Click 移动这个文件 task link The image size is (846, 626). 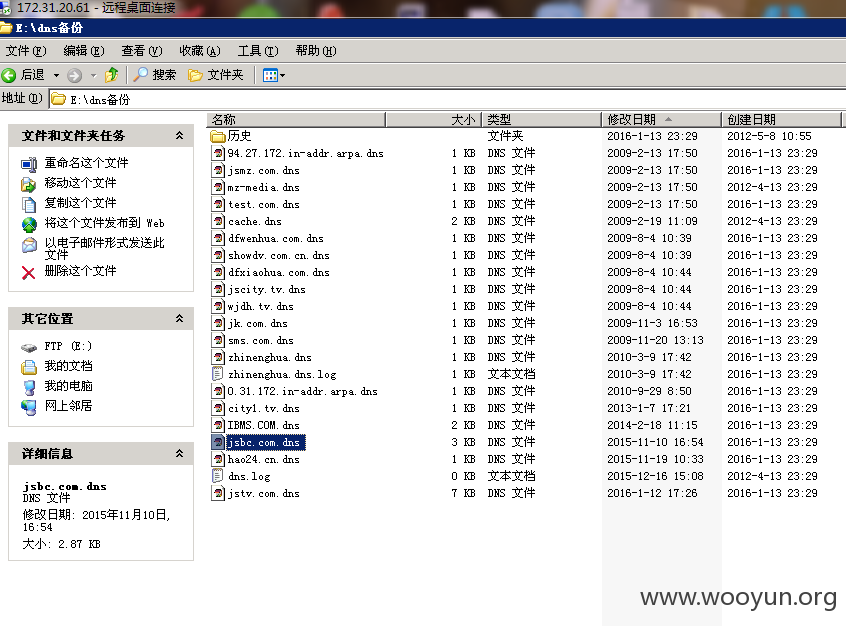click(80, 182)
